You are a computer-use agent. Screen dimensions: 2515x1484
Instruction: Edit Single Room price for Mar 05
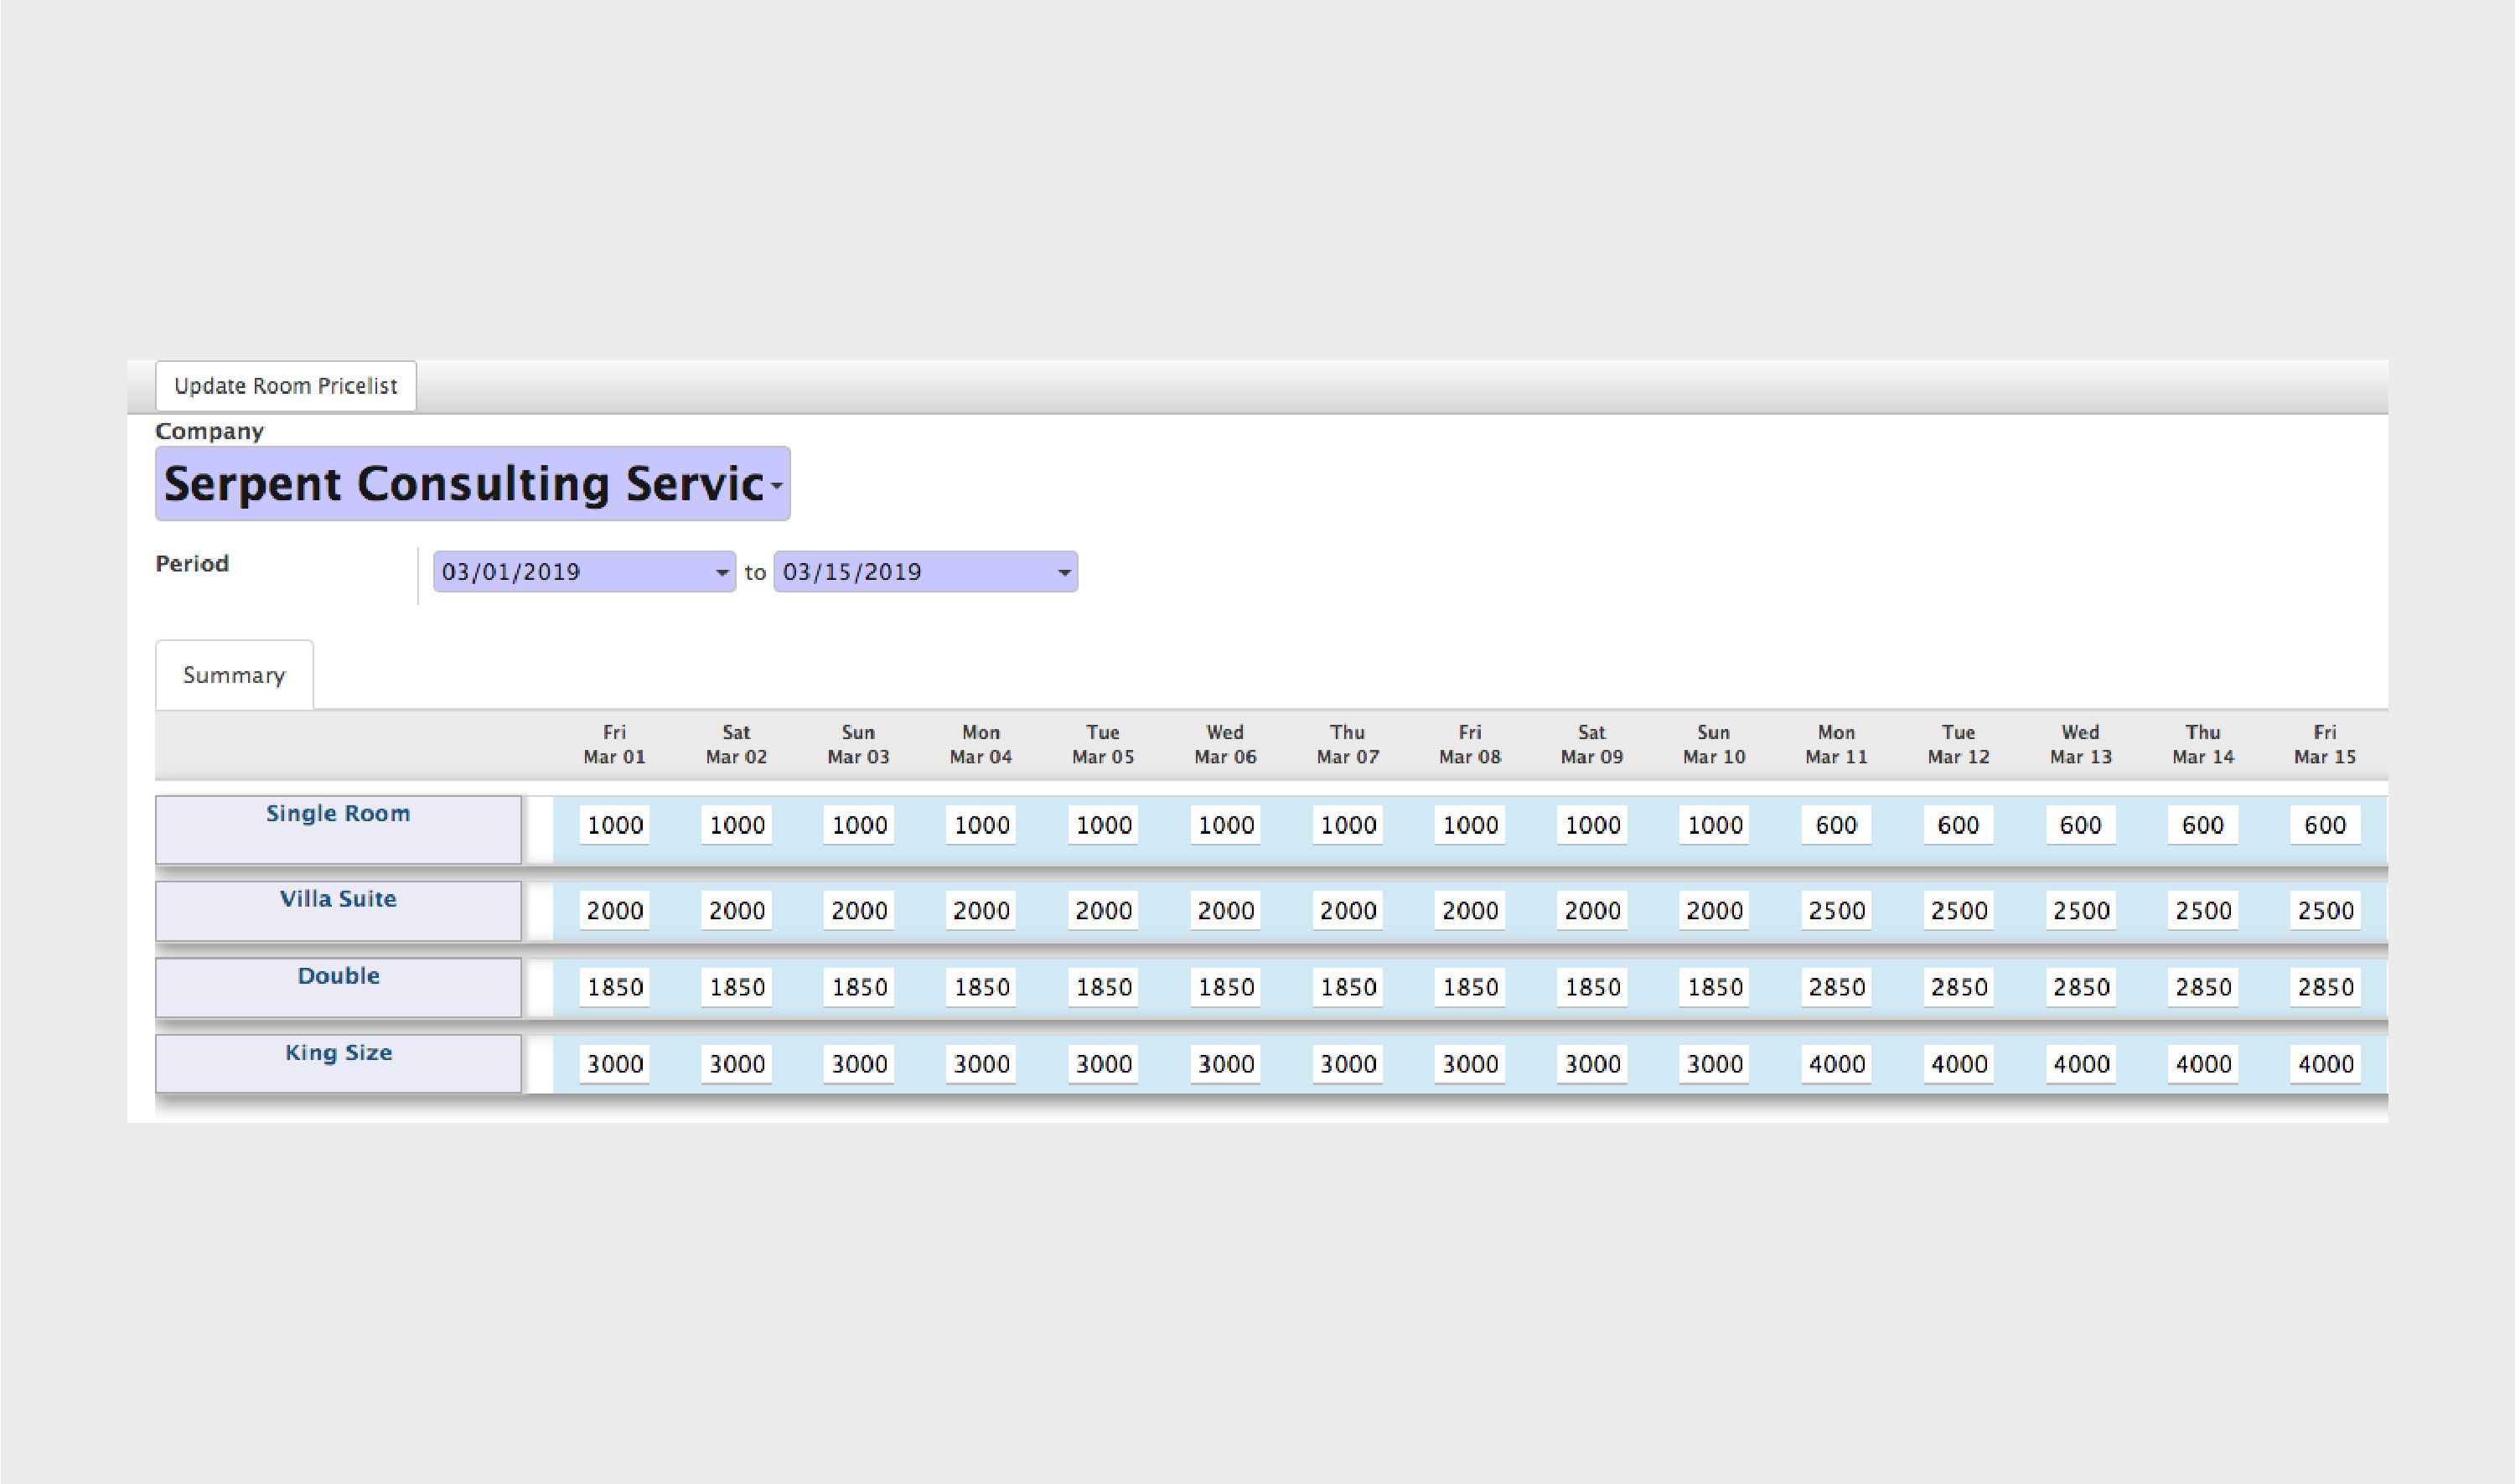click(1103, 825)
